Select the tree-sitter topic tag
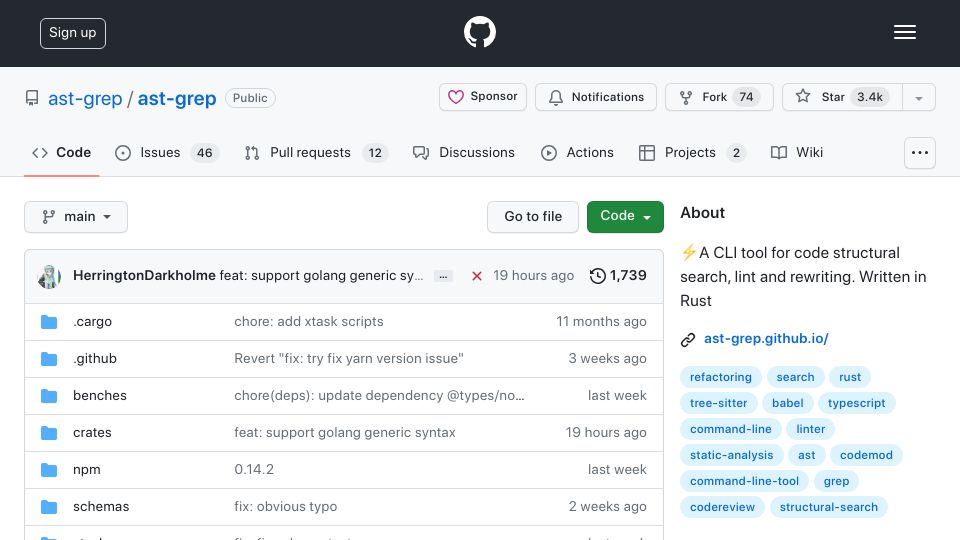This screenshot has height=540, width=960. (719, 403)
